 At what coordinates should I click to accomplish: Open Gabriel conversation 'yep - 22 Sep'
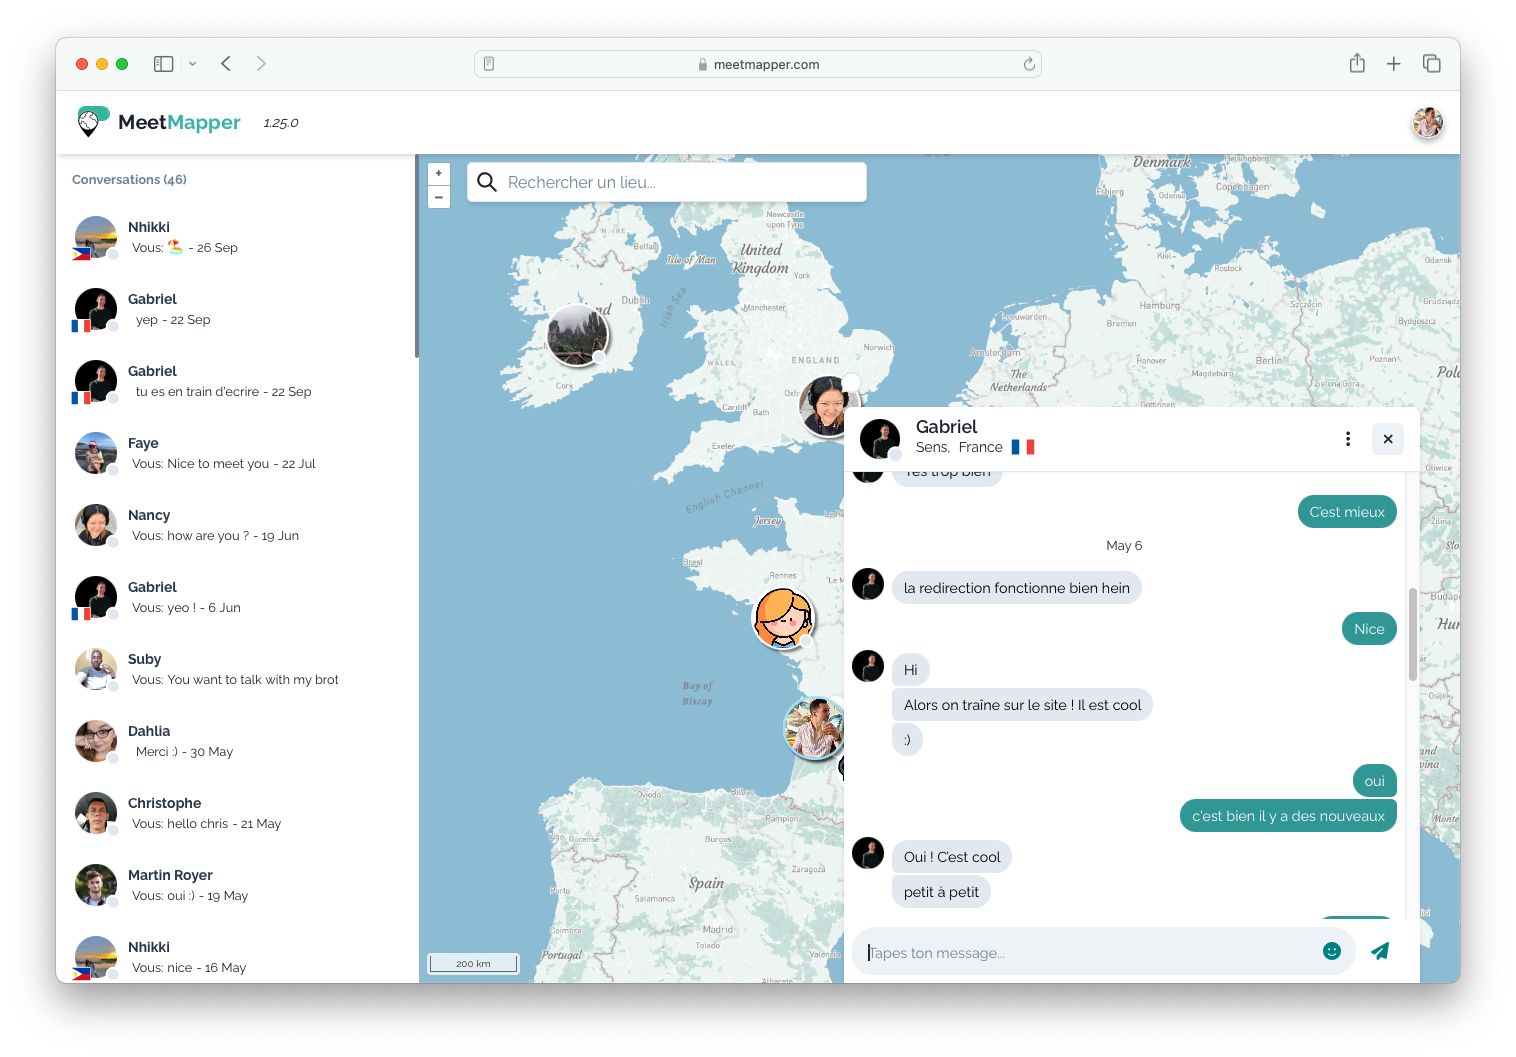point(236,310)
